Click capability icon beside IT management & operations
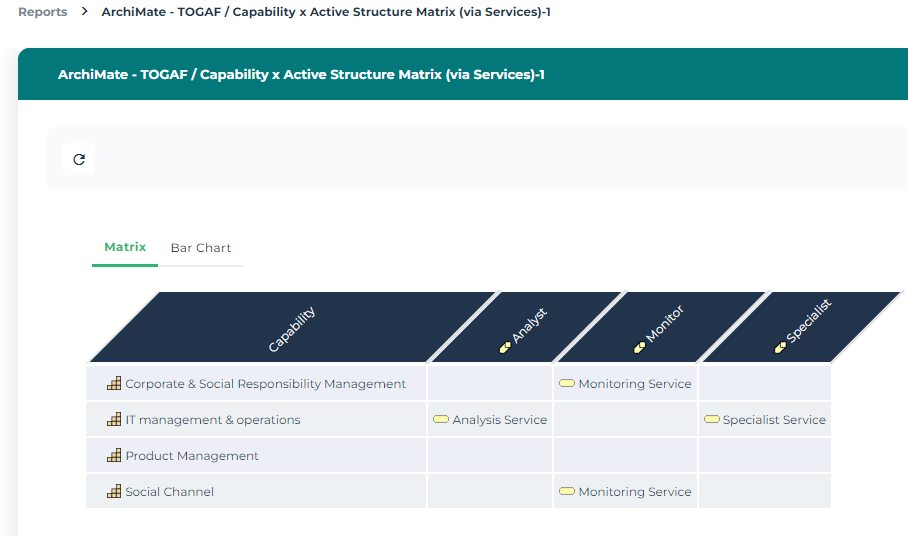The image size is (908, 536). pos(114,420)
